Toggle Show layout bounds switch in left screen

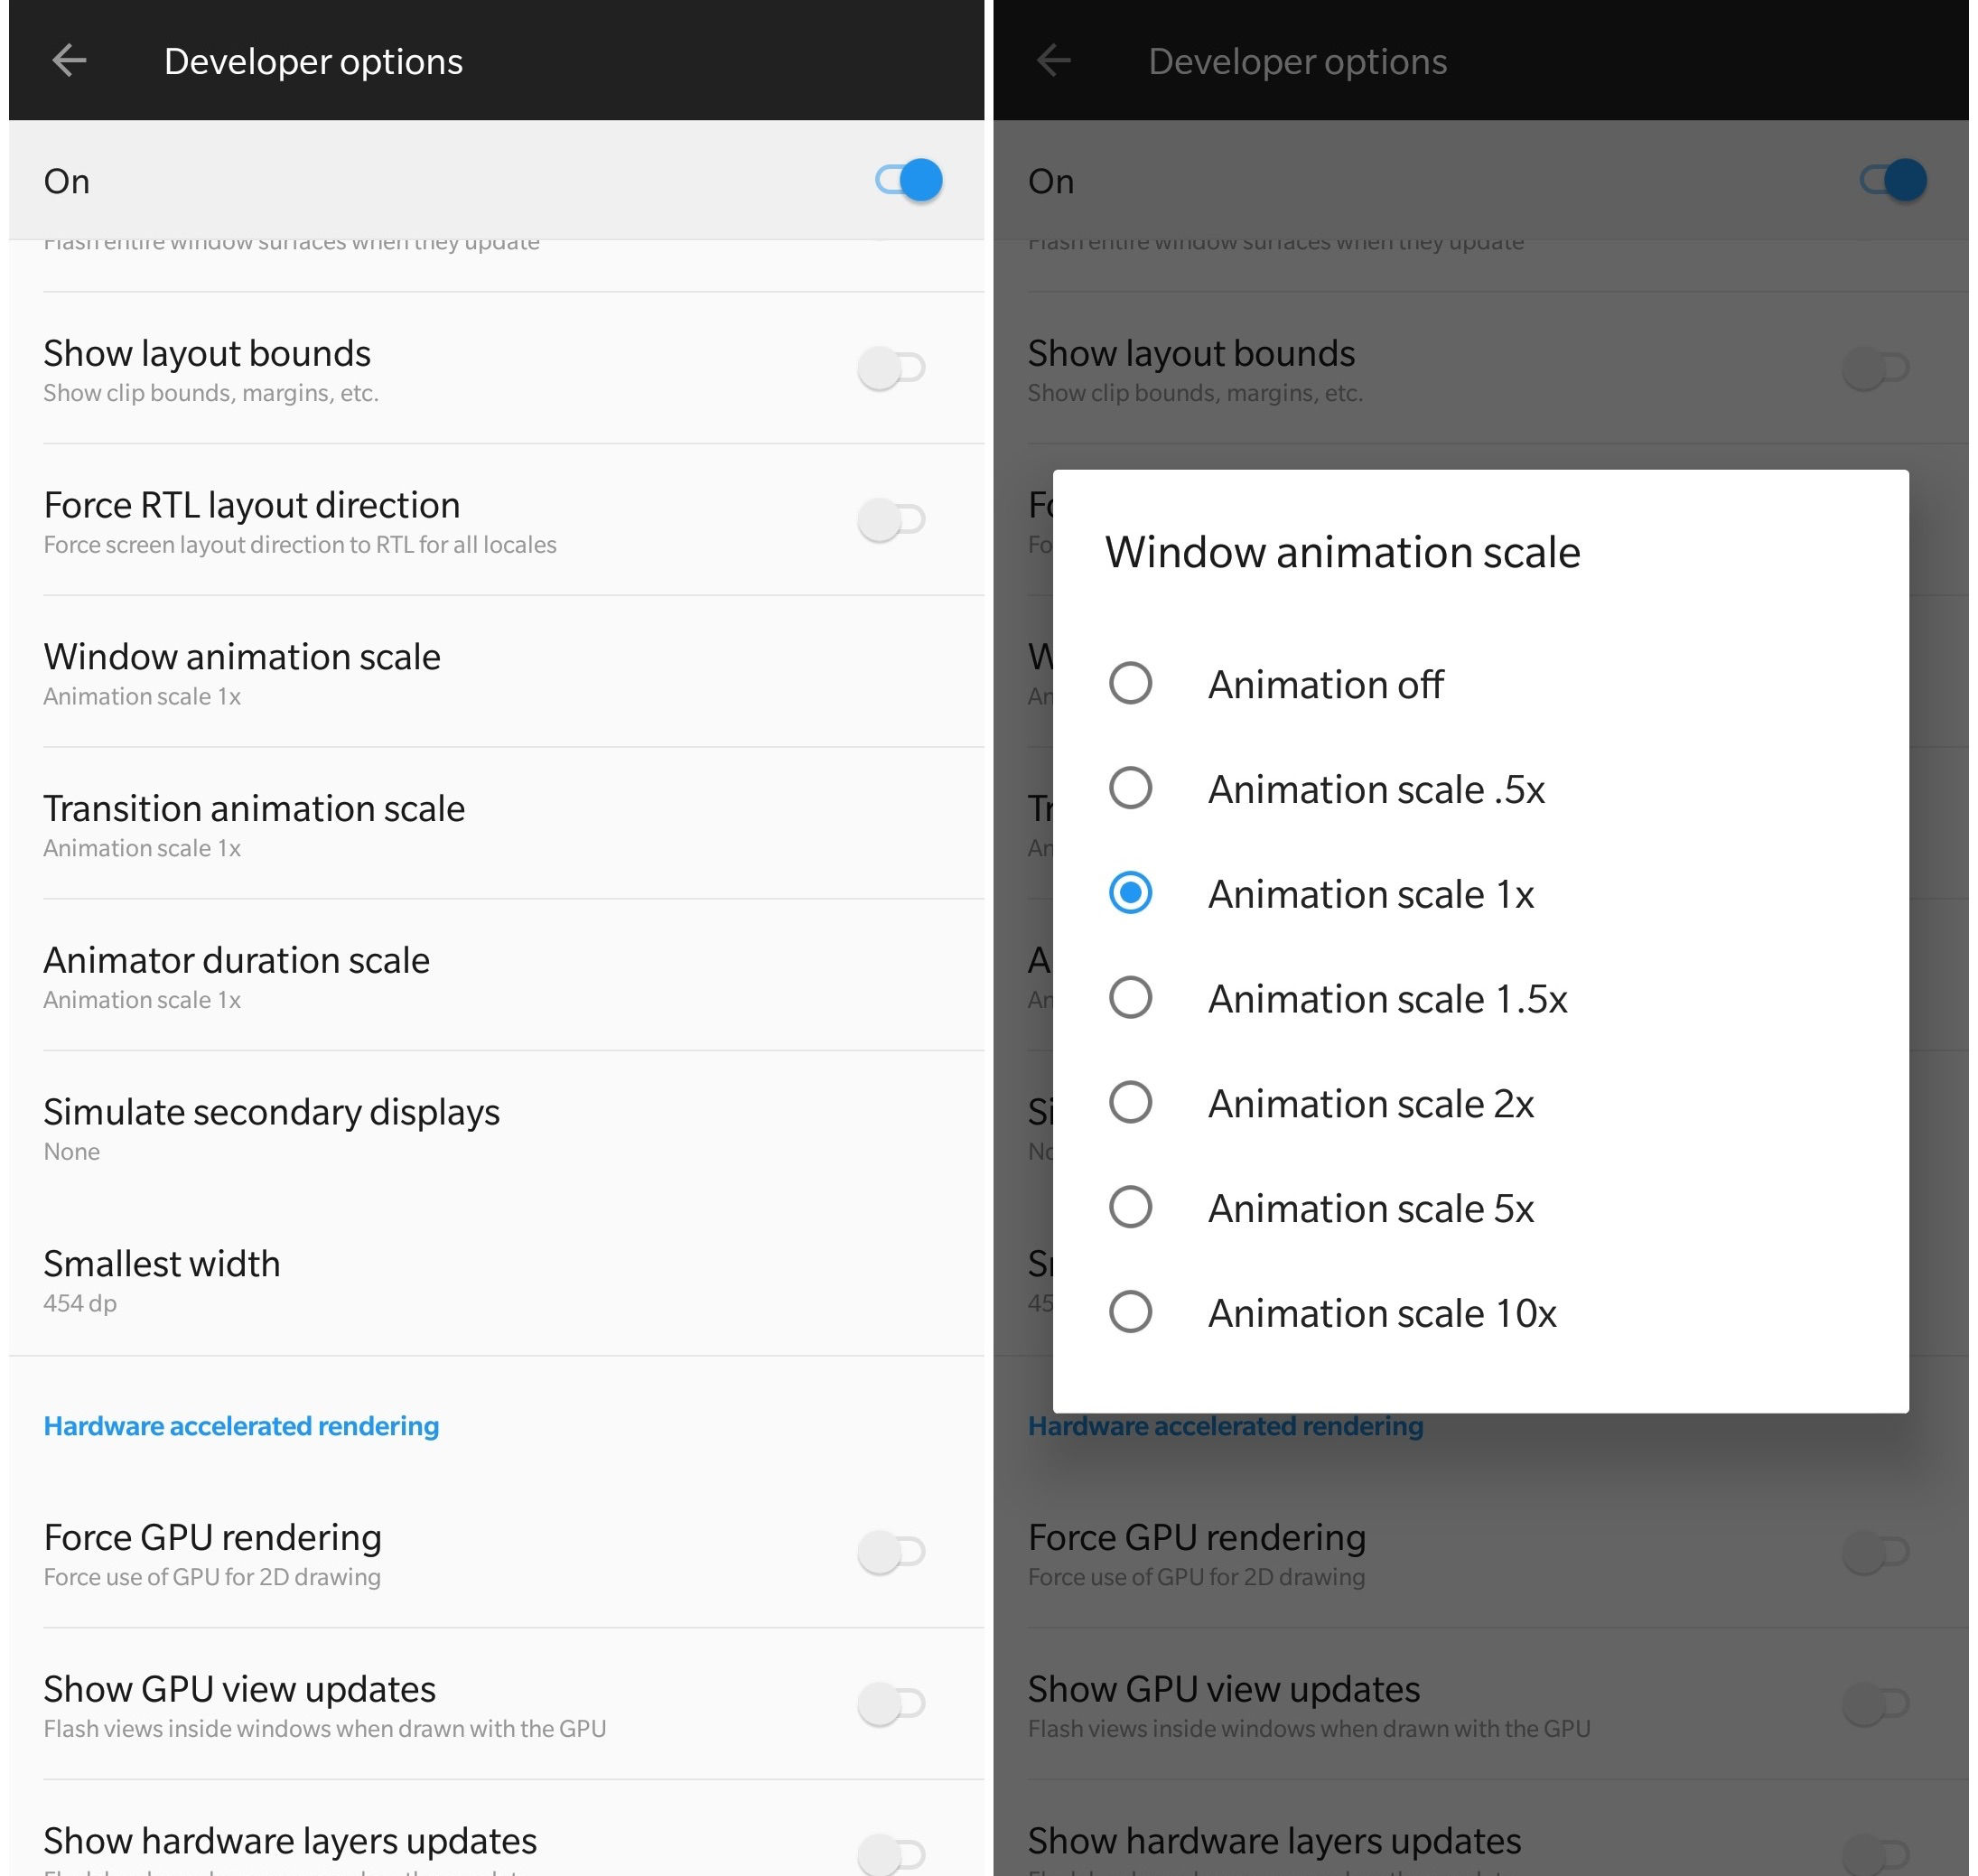point(891,368)
